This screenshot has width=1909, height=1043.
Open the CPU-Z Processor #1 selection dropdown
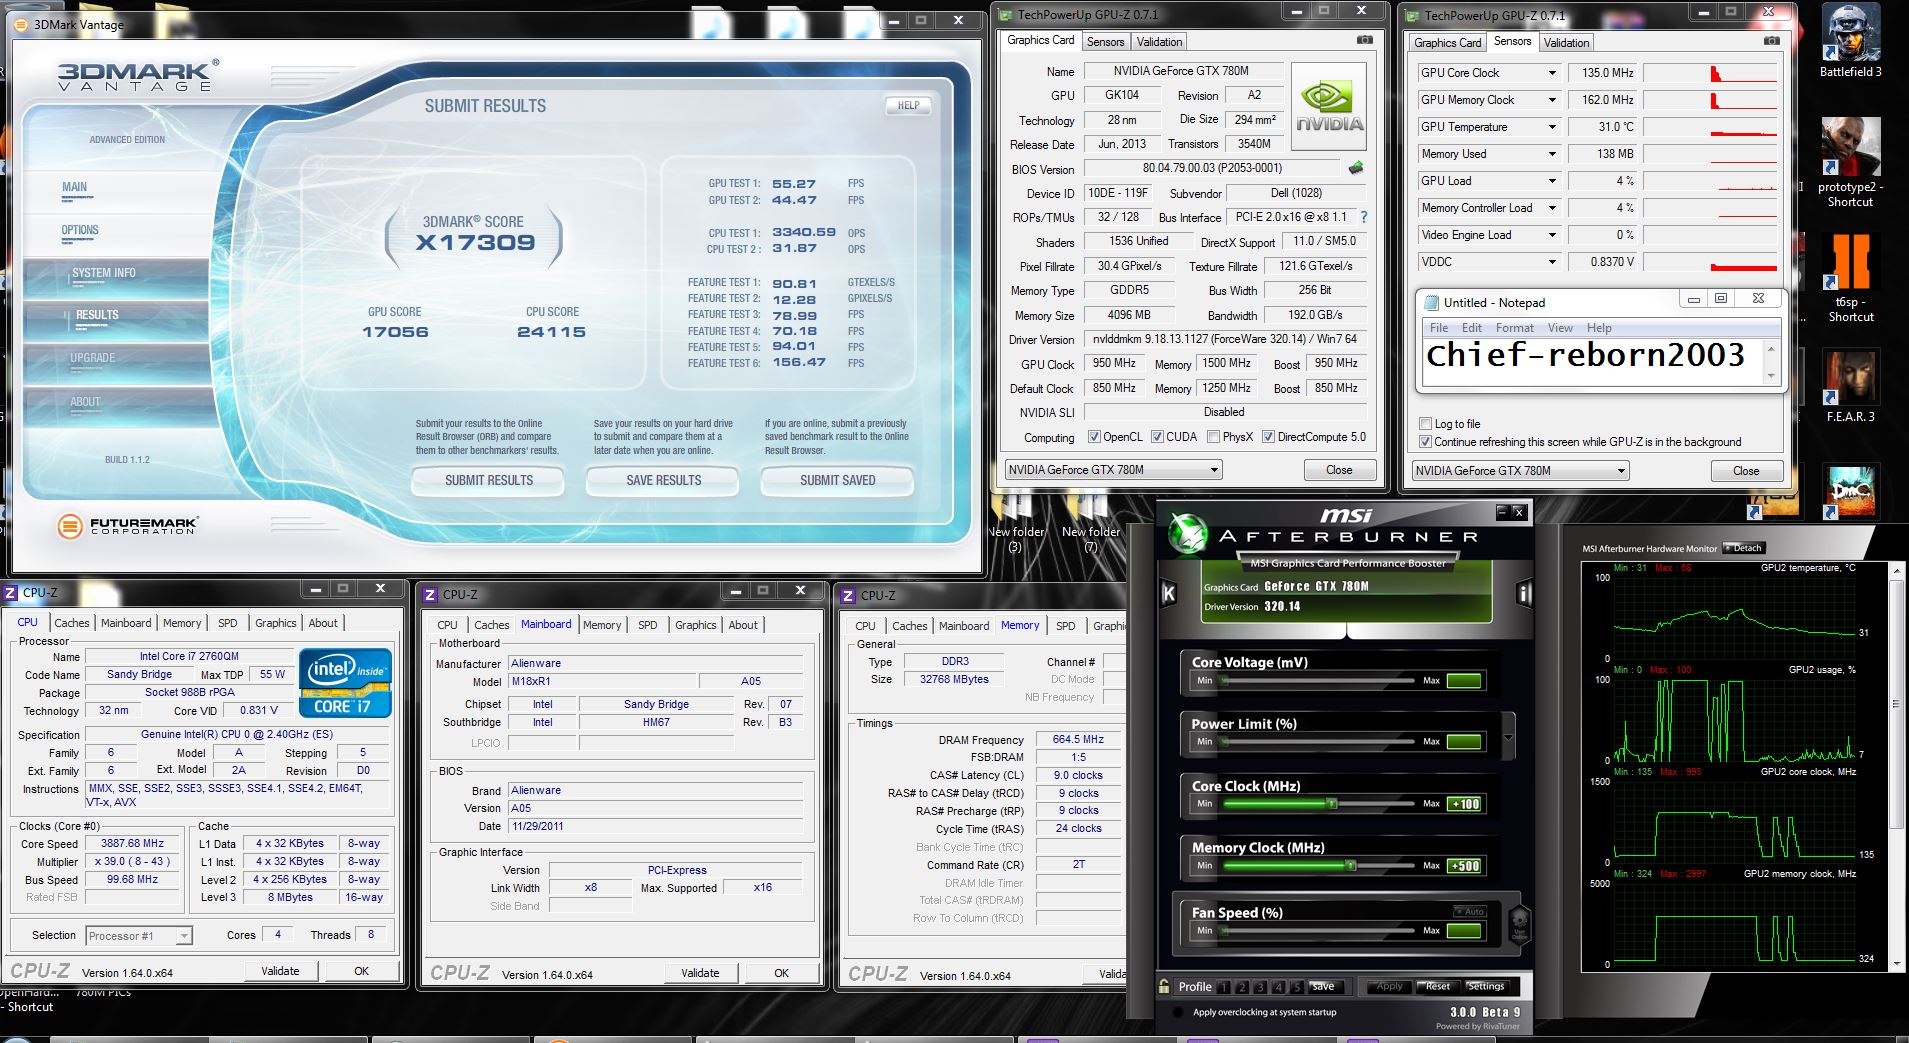click(x=138, y=936)
